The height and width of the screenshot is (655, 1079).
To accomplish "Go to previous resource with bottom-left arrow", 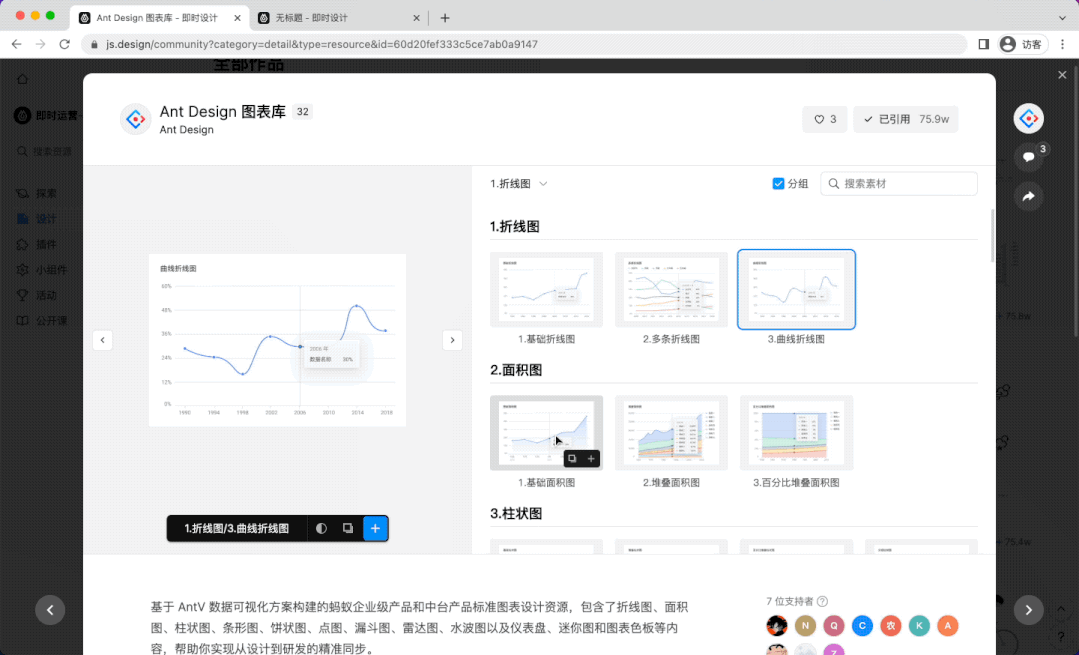I will (x=50, y=610).
